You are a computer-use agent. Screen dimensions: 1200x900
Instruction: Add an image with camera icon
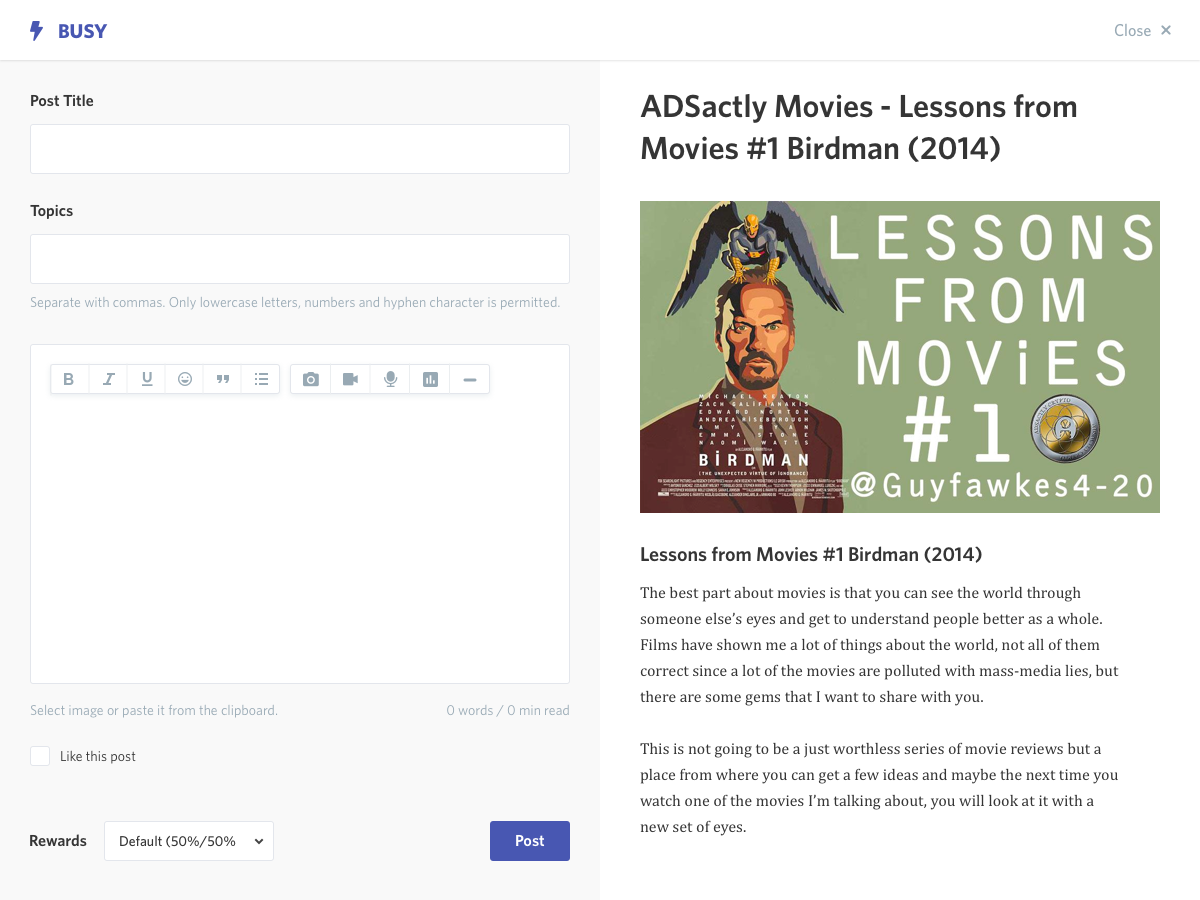click(x=311, y=379)
